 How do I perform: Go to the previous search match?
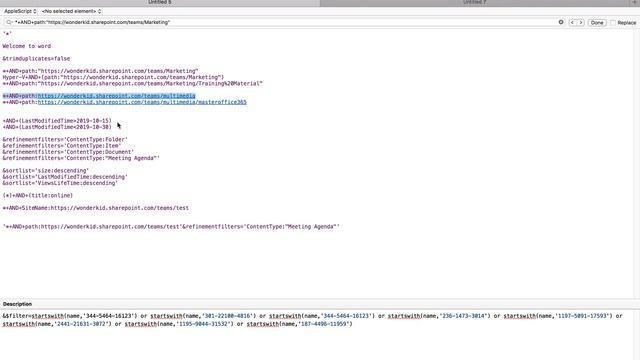(x=572, y=22)
